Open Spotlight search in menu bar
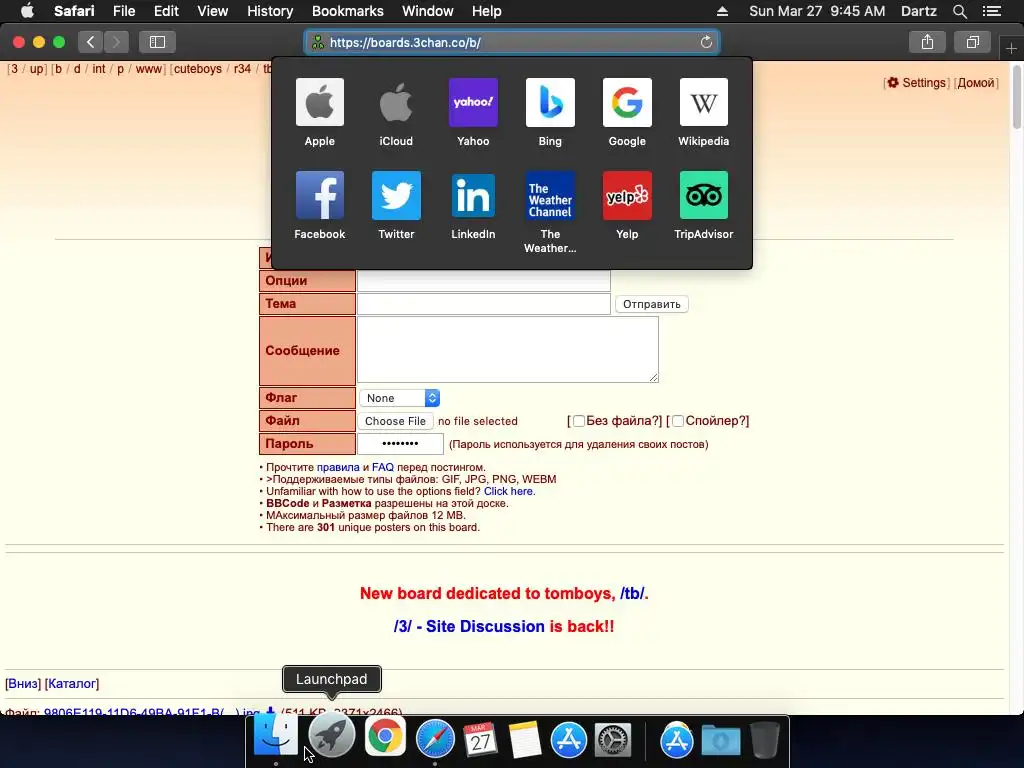1024x768 pixels. (x=959, y=11)
